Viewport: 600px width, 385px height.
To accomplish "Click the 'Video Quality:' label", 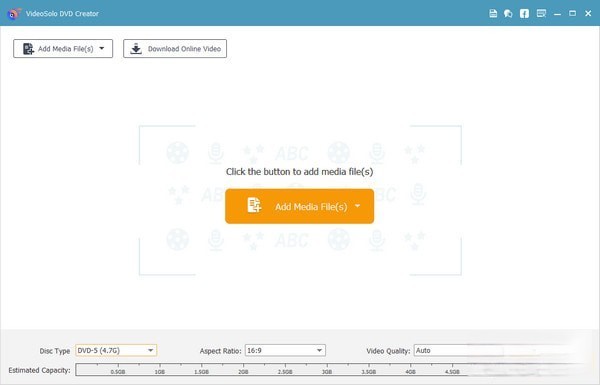I will pyautogui.click(x=388, y=351).
